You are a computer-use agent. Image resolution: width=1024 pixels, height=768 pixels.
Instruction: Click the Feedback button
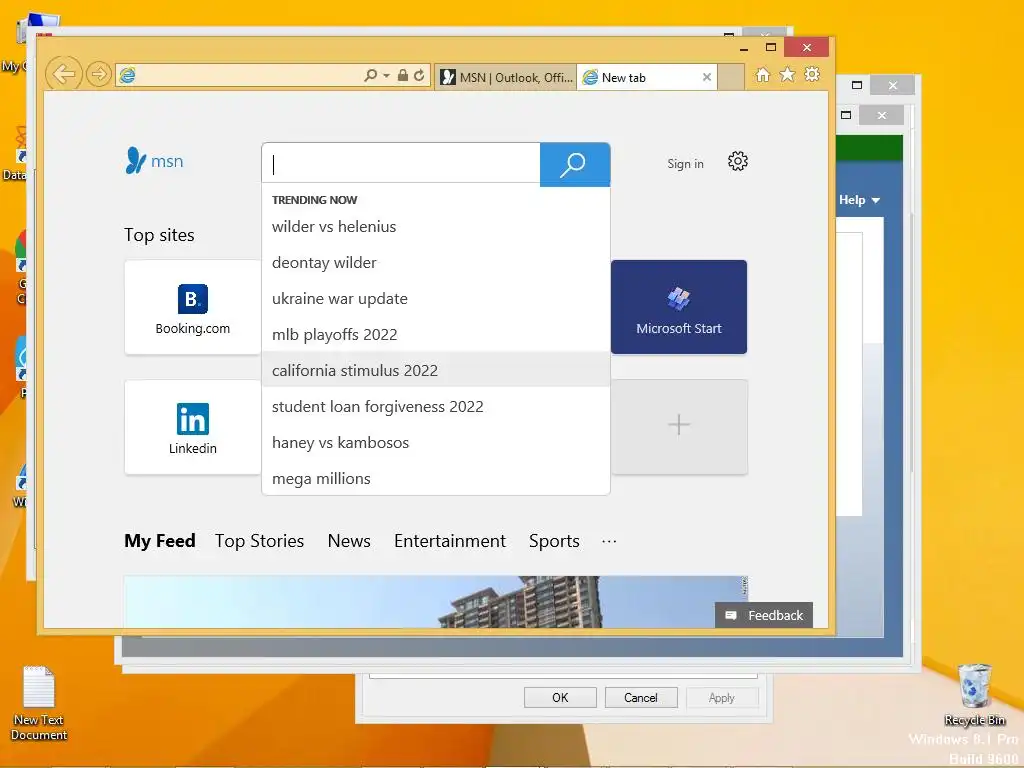(x=764, y=615)
